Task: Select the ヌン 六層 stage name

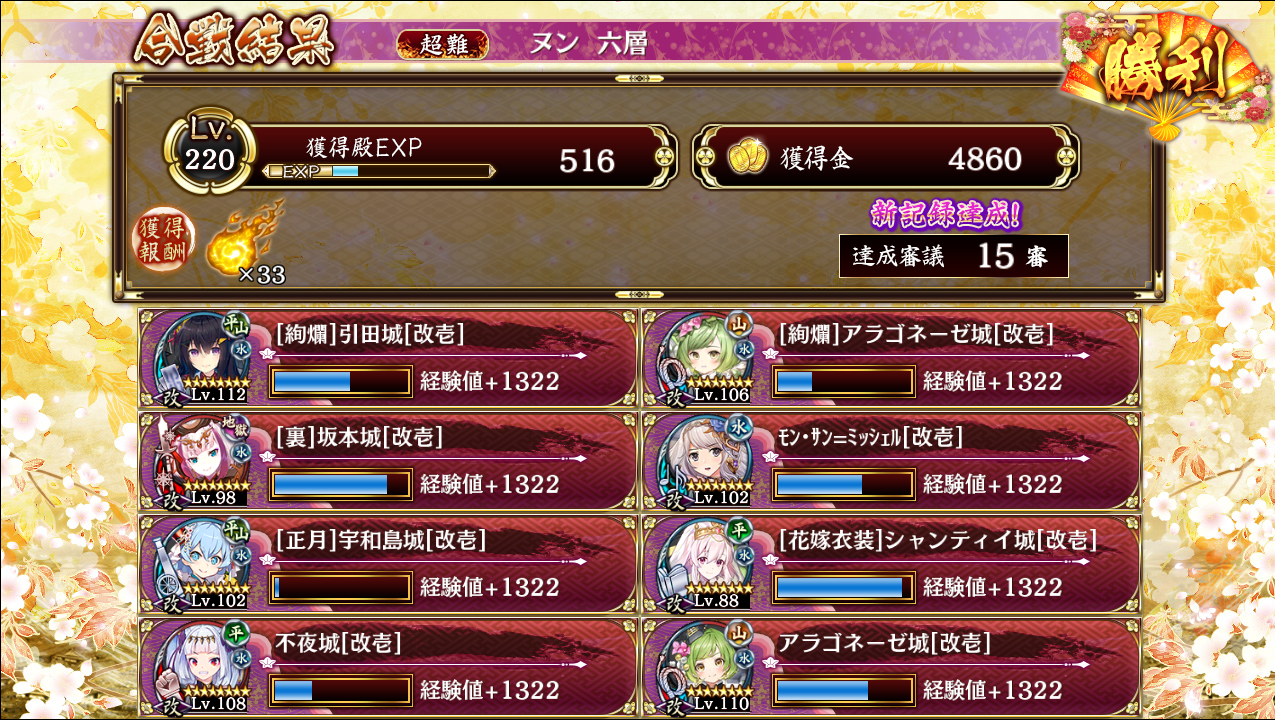Action: (590, 43)
